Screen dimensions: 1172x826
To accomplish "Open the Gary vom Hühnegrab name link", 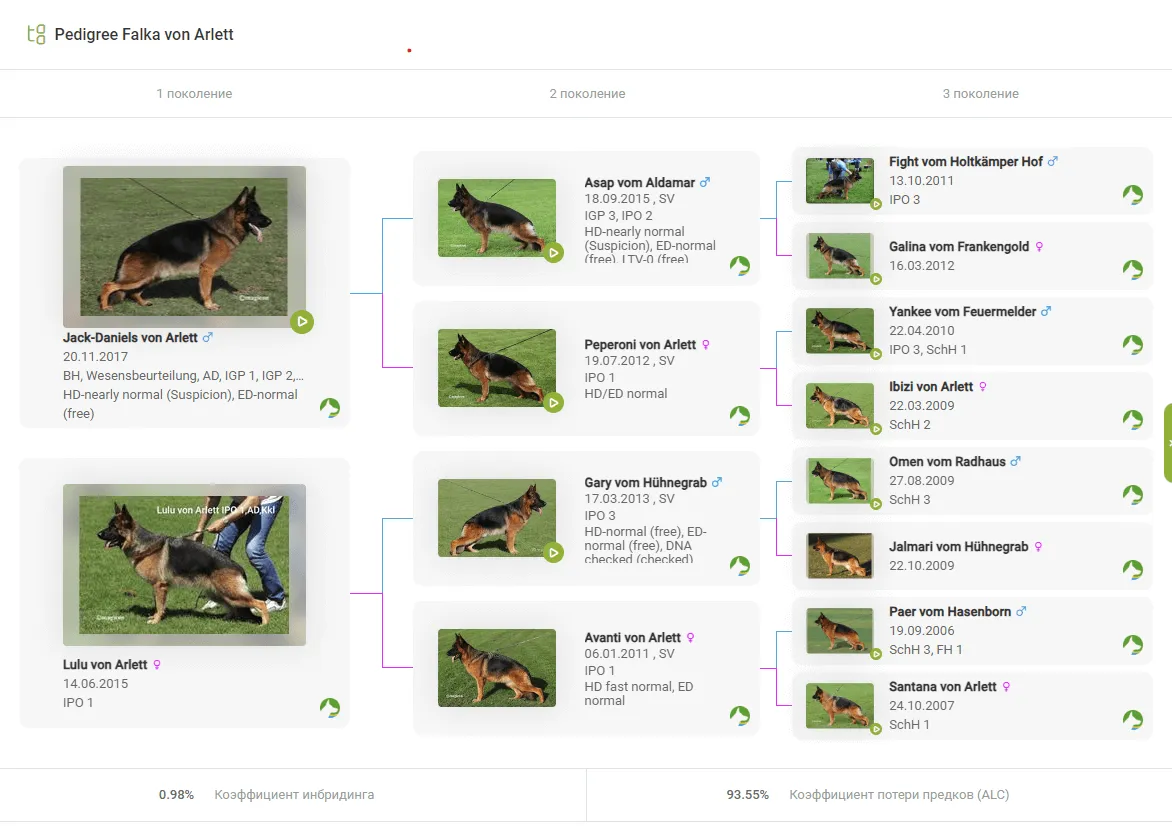I will pyautogui.click(x=645, y=483).
